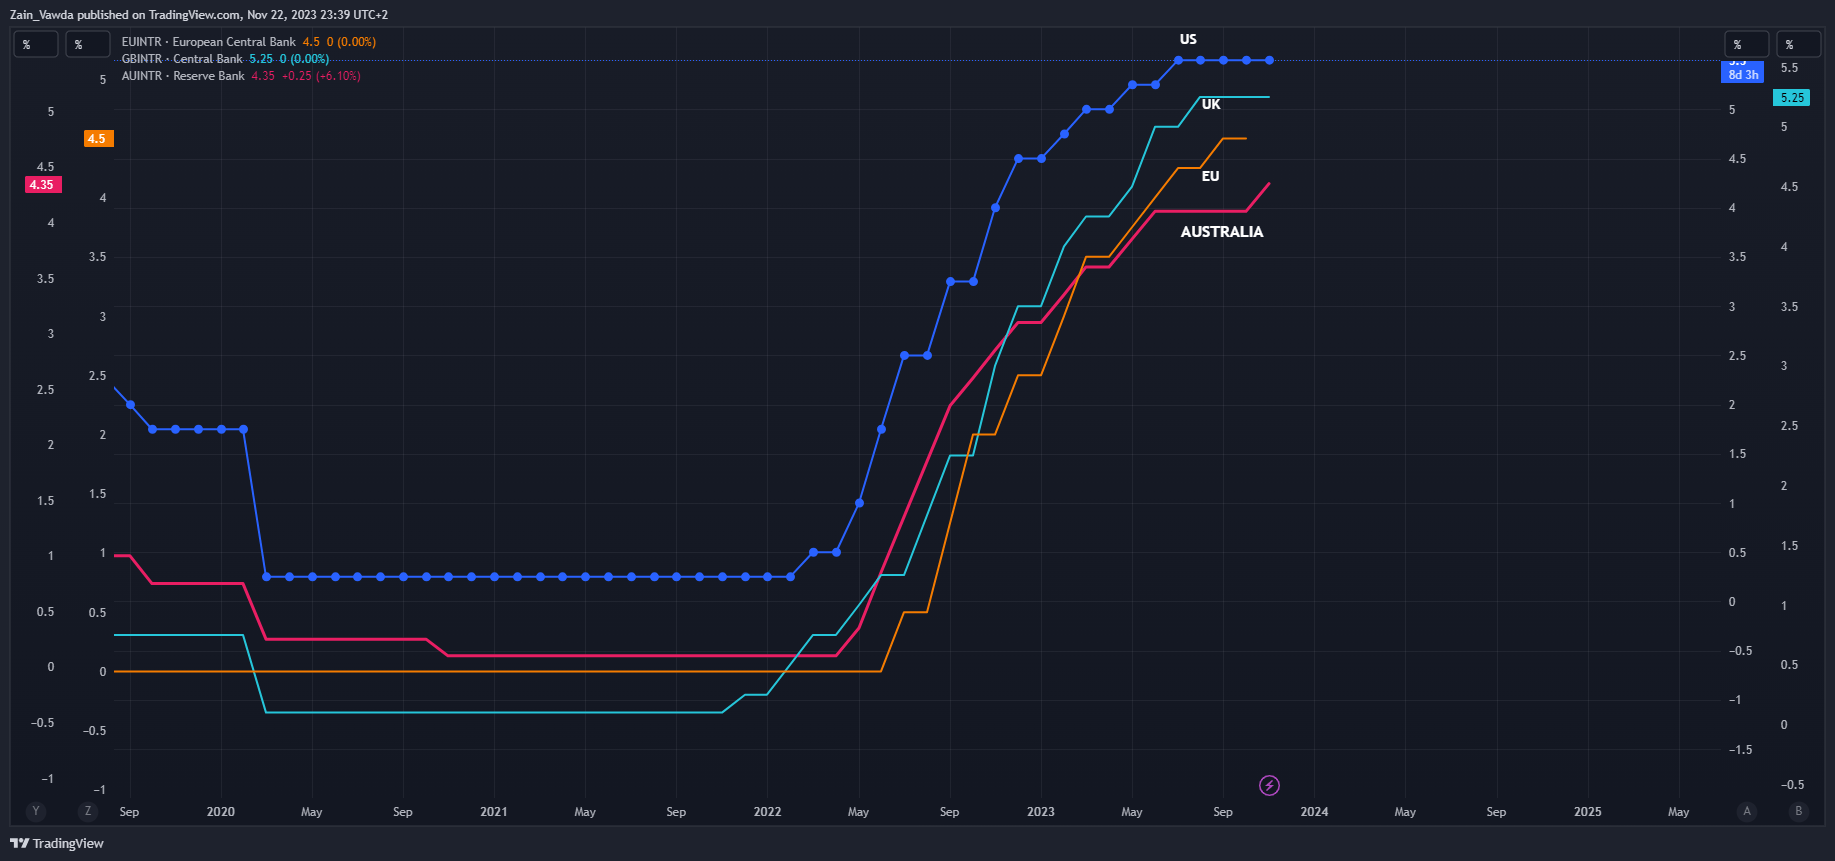Screen dimensions: 1835x861
Task: Click the 2022 label on time axis
Action: [767, 812]
